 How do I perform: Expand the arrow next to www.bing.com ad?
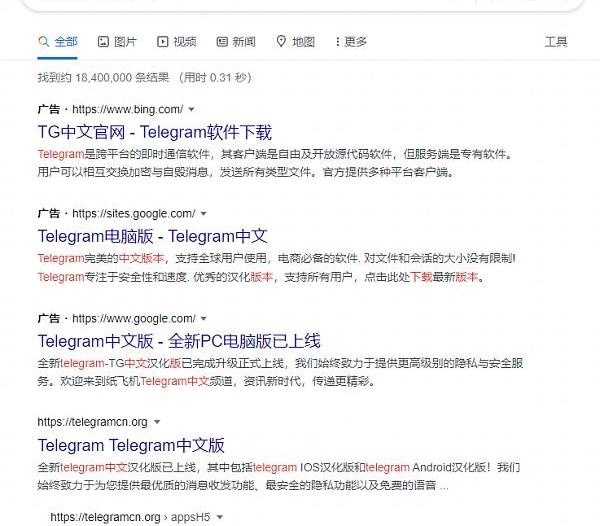(191, 109)
